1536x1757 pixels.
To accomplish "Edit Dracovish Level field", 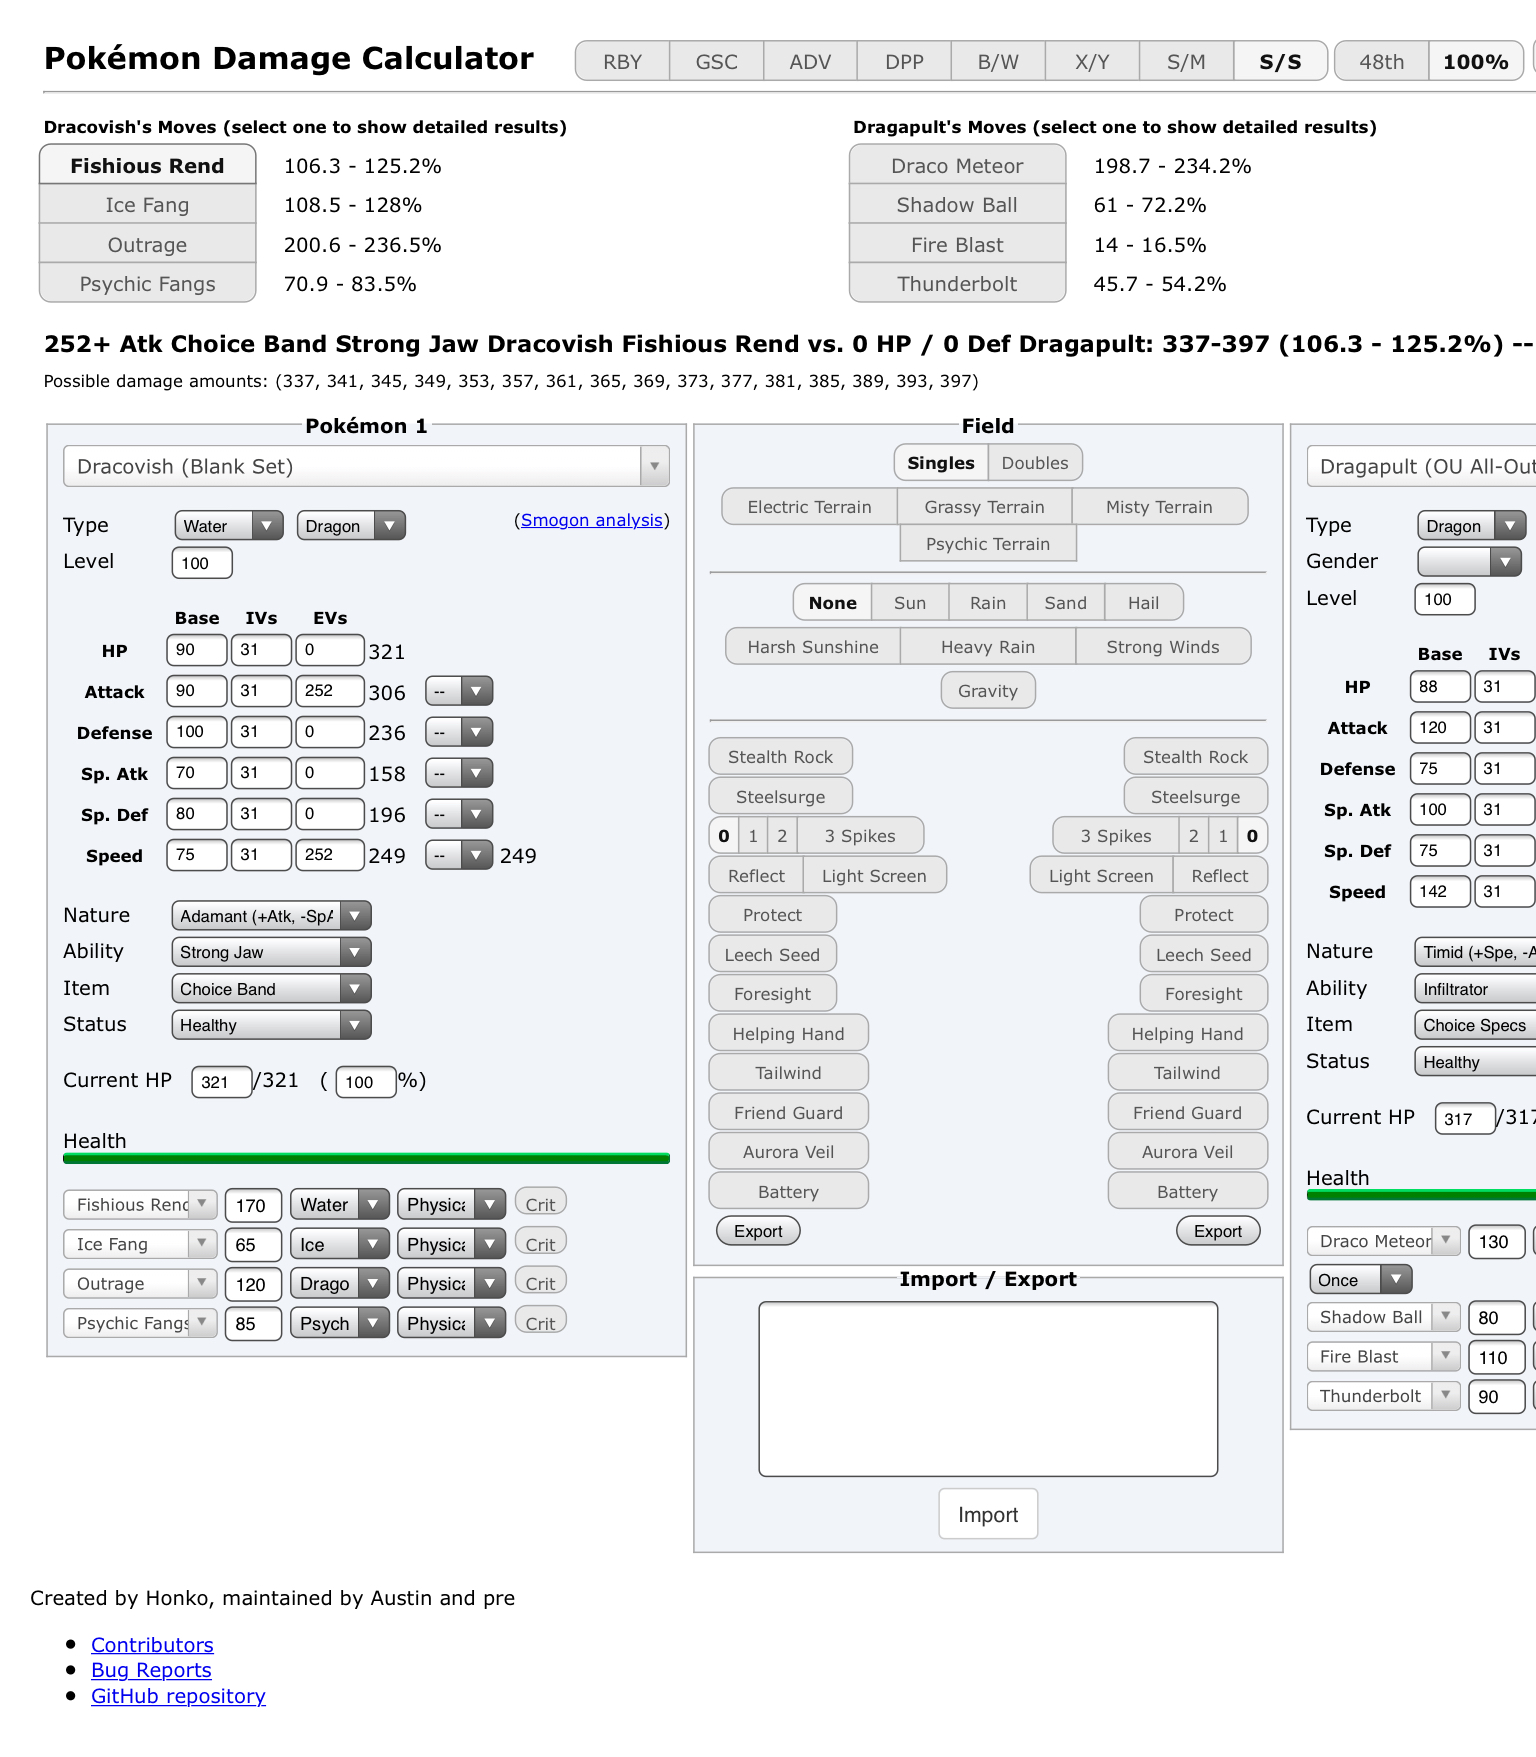I will coord(202,563).
